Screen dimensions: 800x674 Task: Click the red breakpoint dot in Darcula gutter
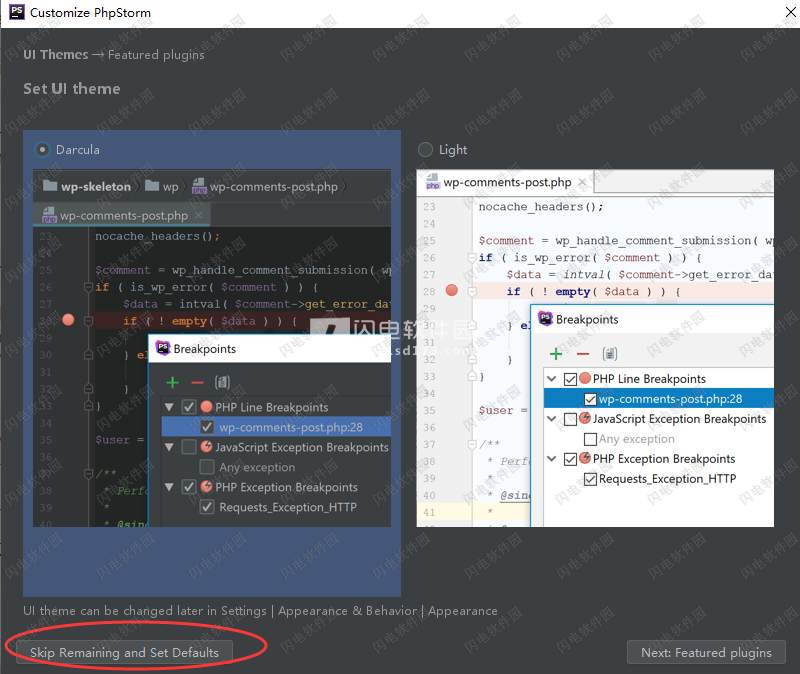68,320
